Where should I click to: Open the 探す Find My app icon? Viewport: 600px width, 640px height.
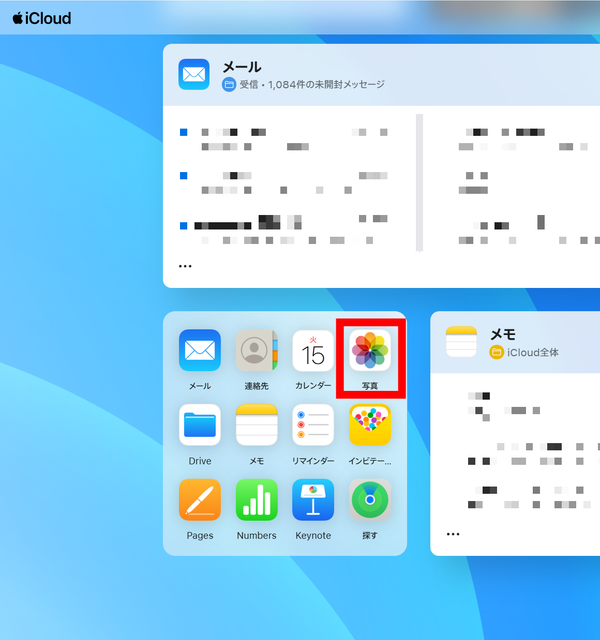pos(370,500)
